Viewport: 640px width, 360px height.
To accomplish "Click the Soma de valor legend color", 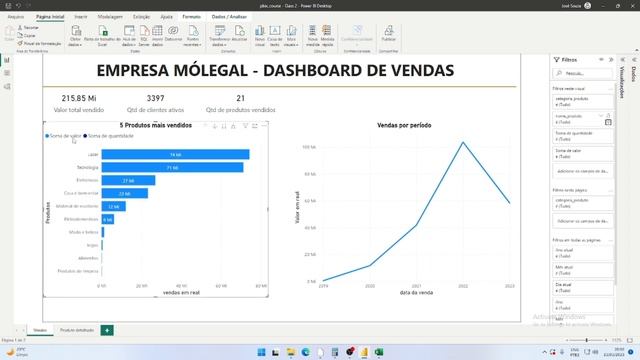I will [x=47, y=136].
